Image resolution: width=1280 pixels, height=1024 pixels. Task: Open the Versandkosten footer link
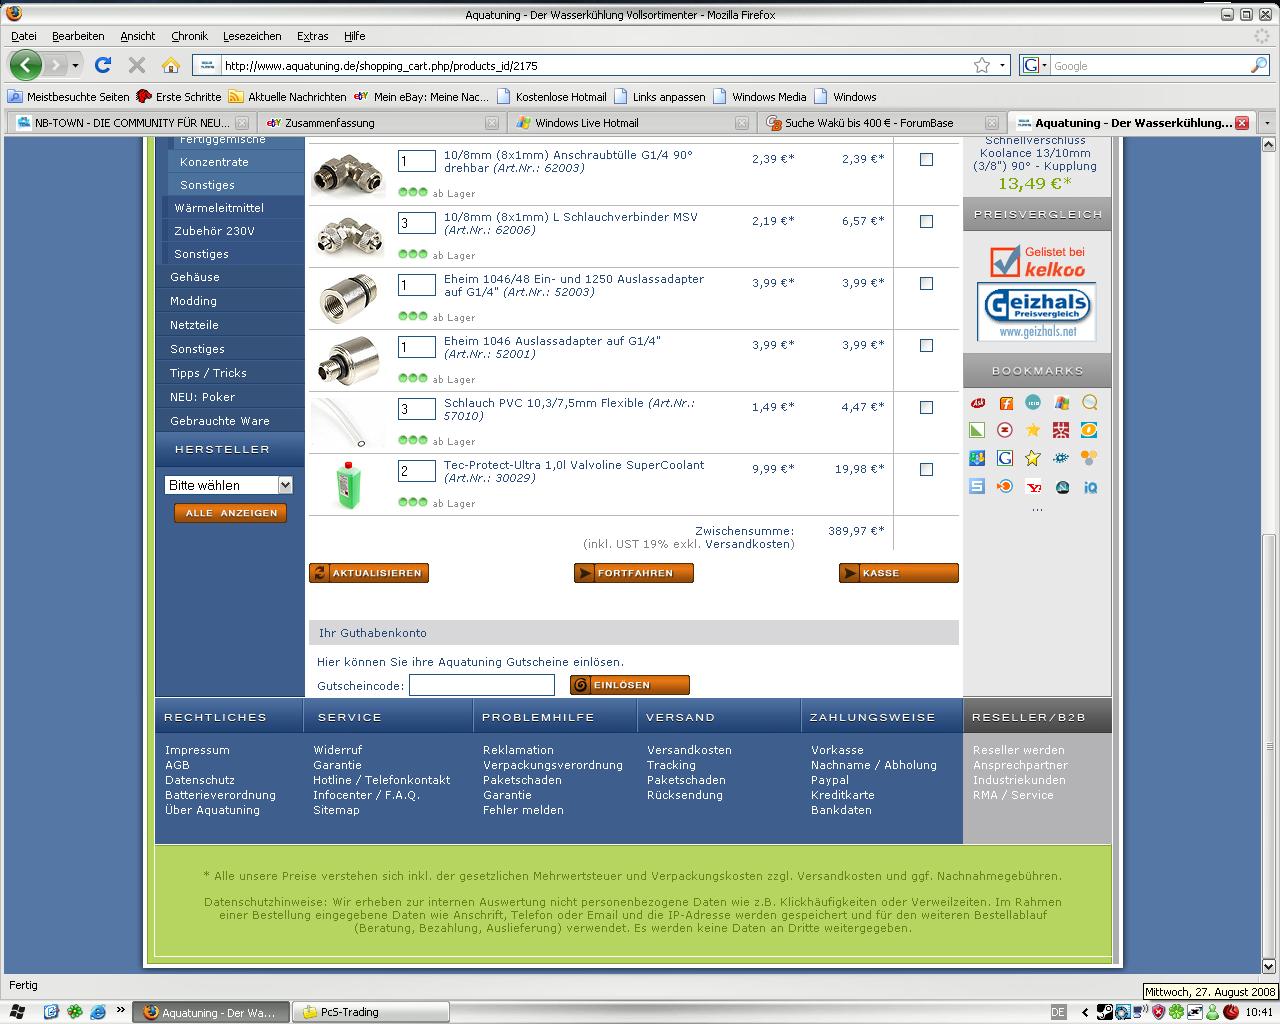click(x=689, y=750)
